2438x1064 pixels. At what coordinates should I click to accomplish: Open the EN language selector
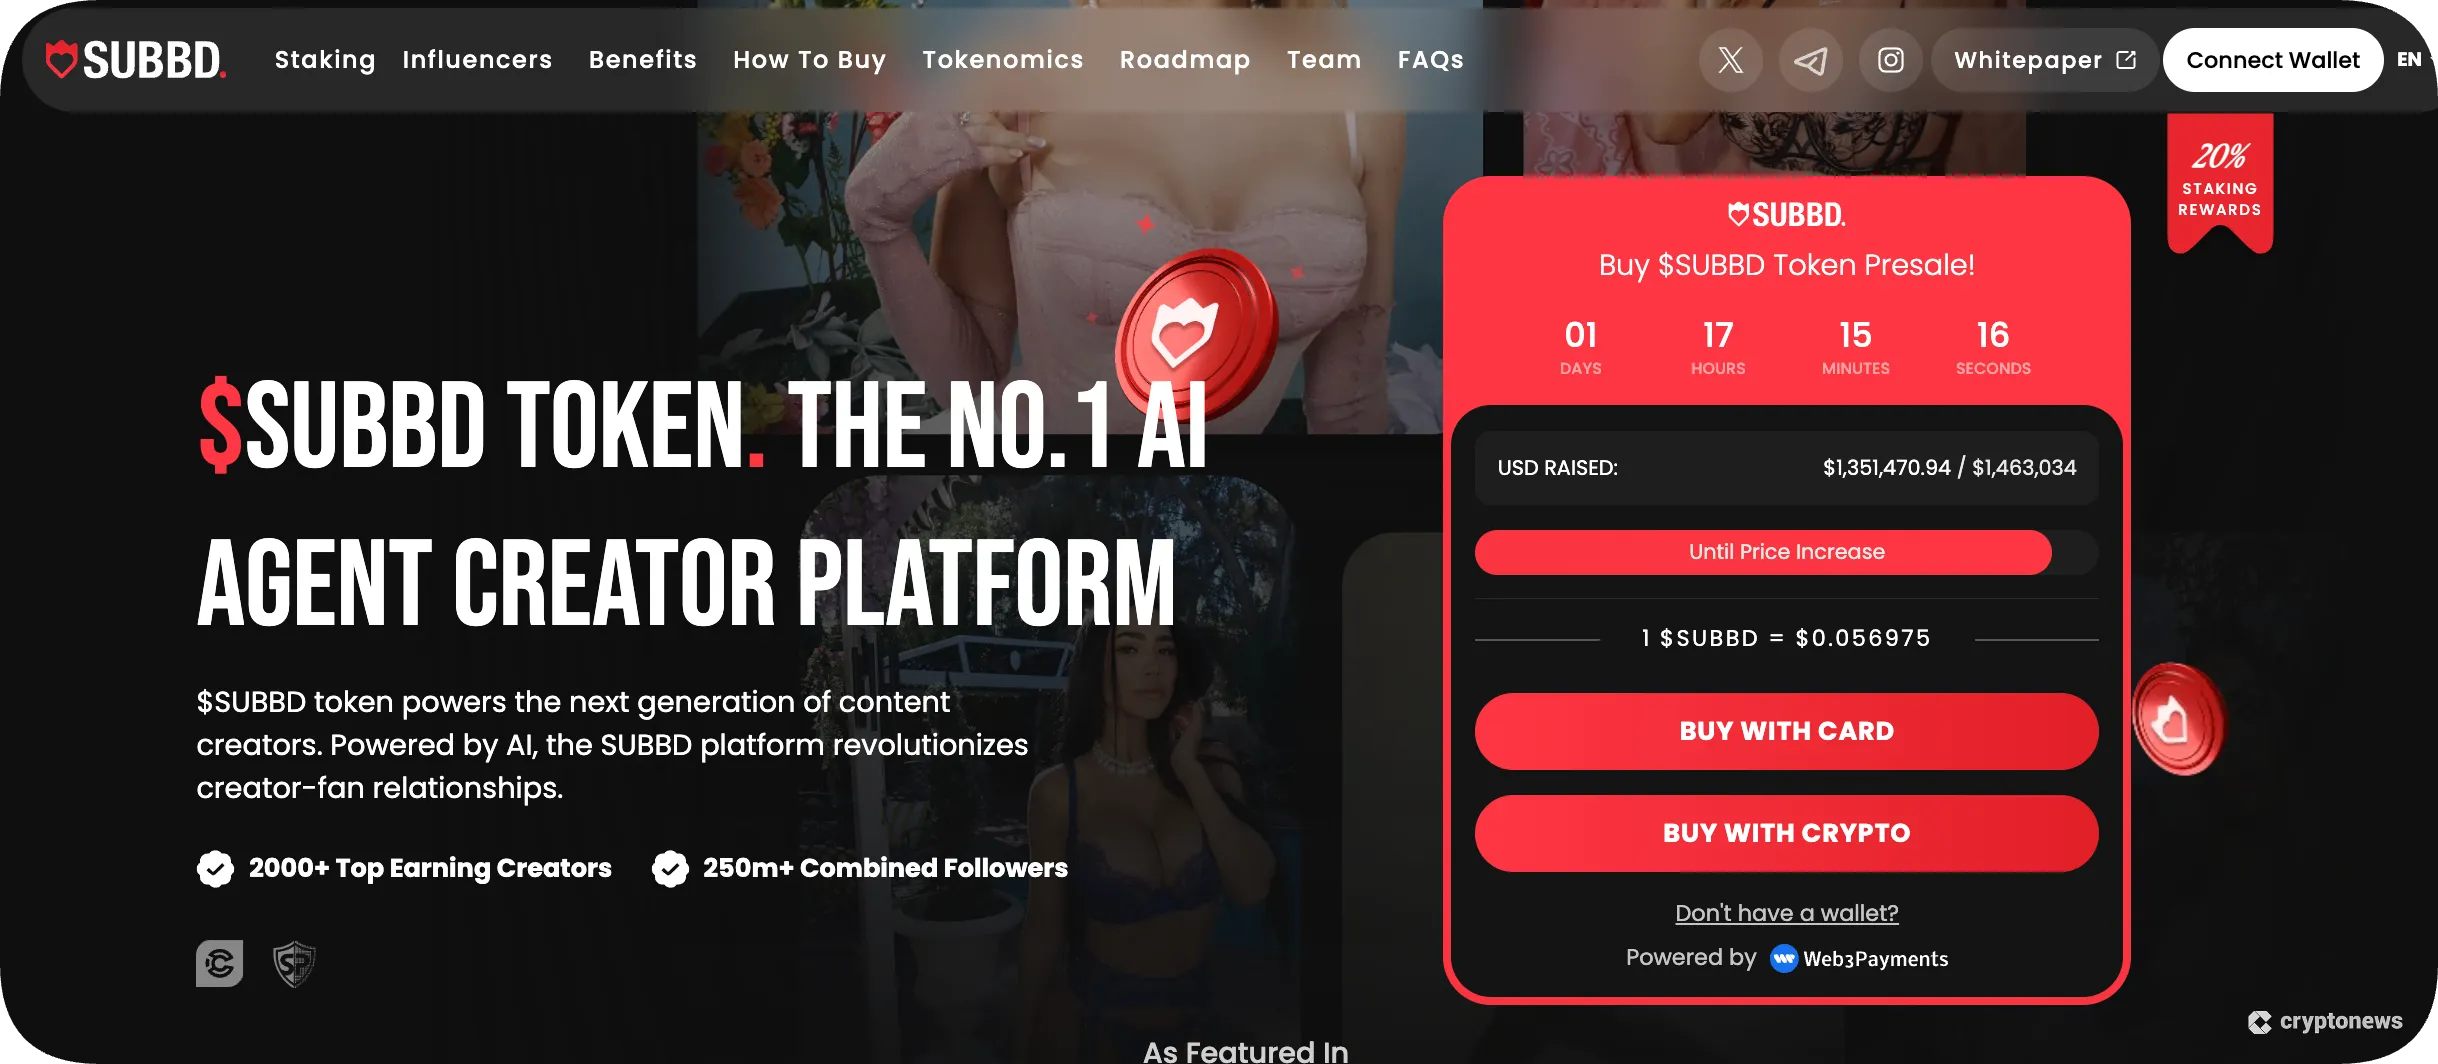coord(2409,60)
